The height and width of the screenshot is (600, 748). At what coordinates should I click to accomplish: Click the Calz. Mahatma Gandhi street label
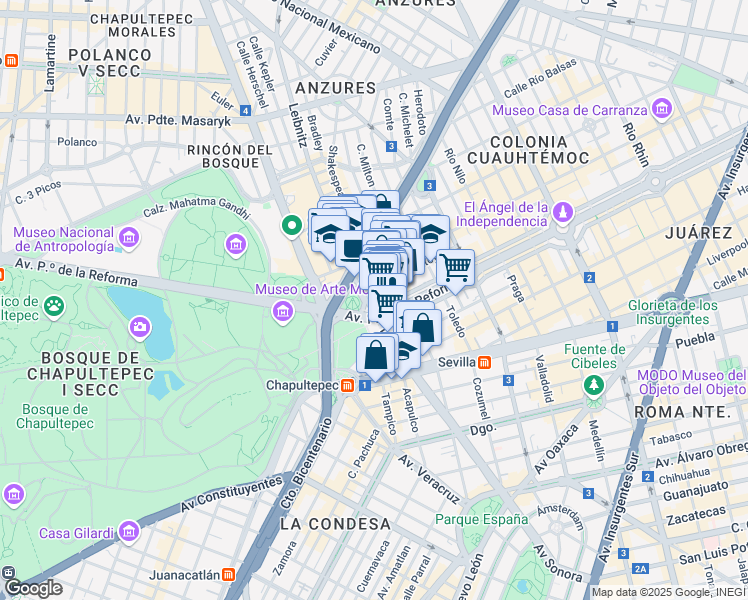pos(197,207)
